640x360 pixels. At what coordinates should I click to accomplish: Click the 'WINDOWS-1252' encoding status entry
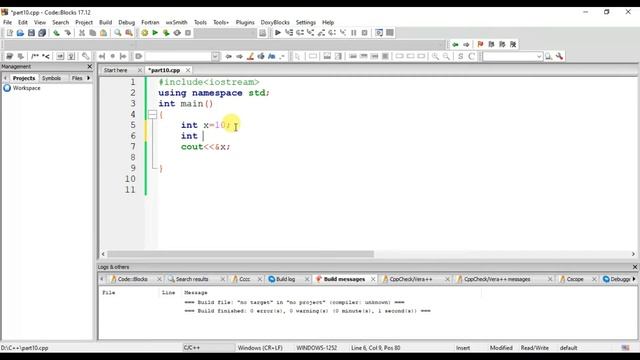pos(316,348)
